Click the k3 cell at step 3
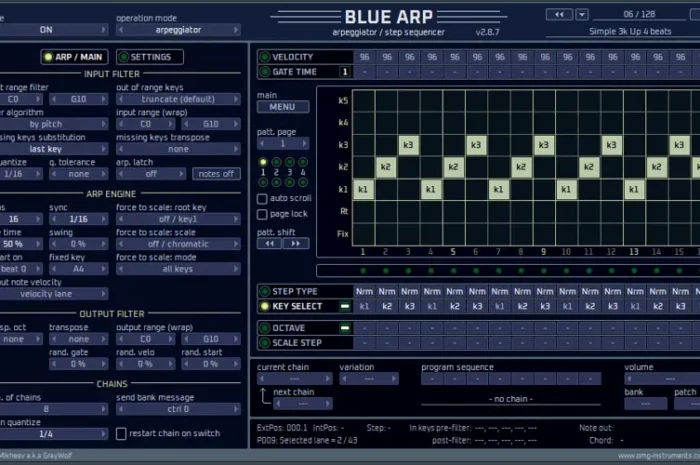 408,145
